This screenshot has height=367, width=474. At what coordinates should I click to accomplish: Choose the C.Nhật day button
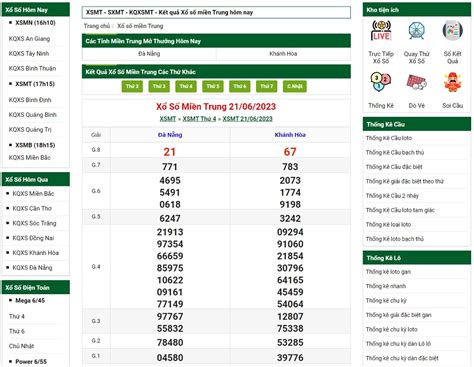[x=295, y=86]
